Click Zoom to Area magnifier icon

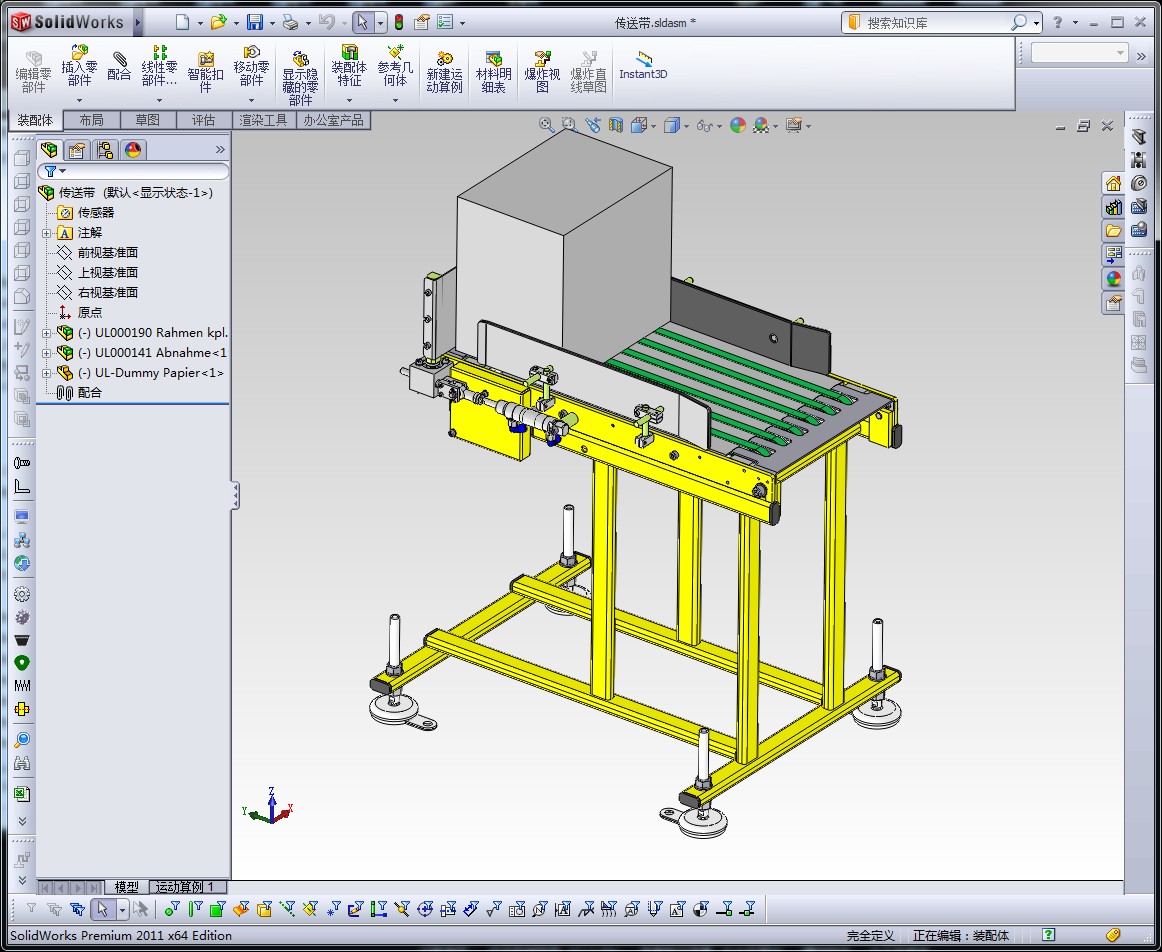(569, 124)
